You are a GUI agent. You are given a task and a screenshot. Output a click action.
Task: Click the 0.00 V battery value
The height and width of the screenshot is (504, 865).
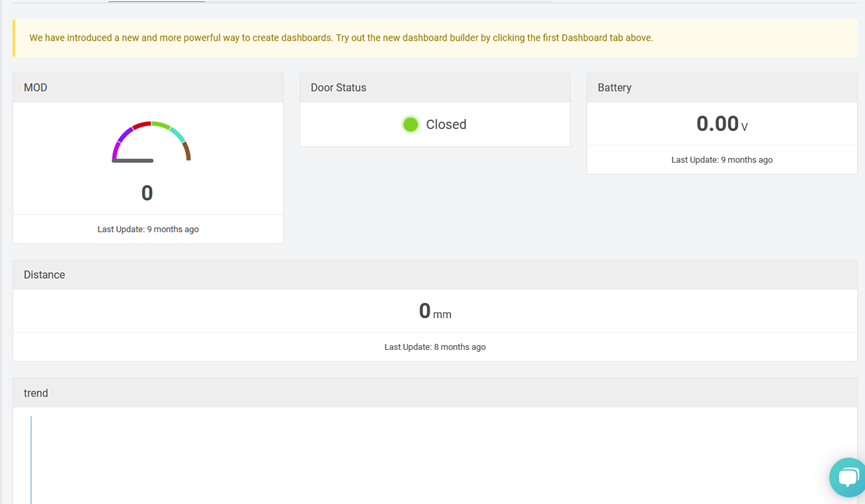coord(722,124)
